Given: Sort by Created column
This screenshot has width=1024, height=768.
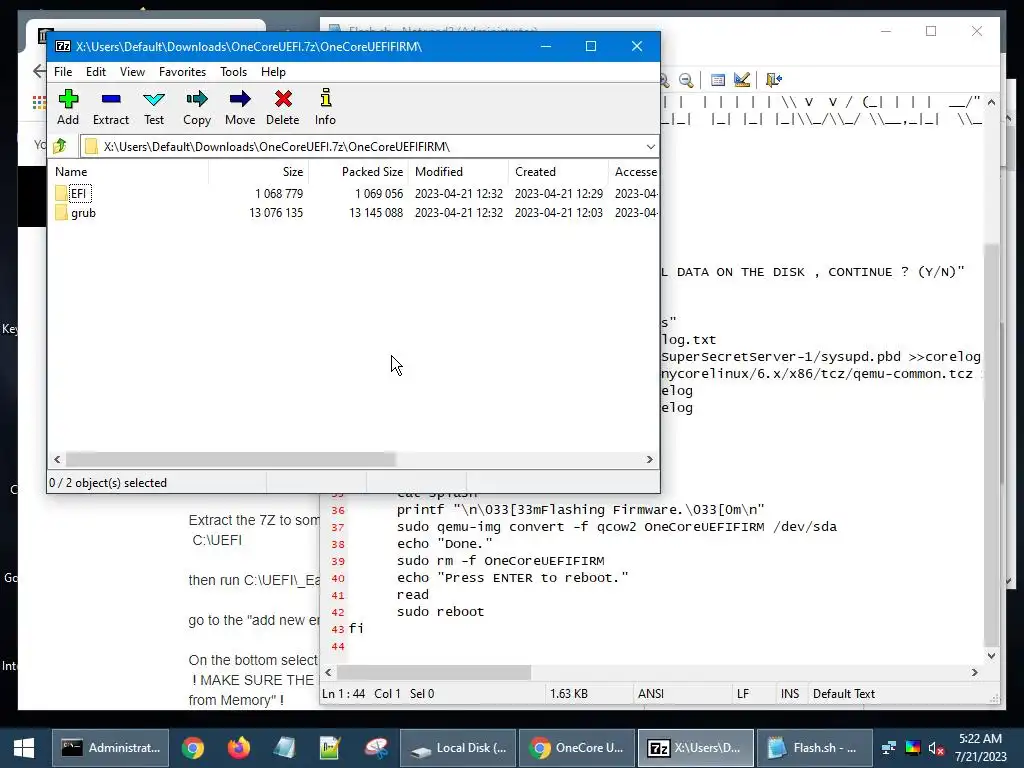Looking at the screenshot, I should 558,172.
